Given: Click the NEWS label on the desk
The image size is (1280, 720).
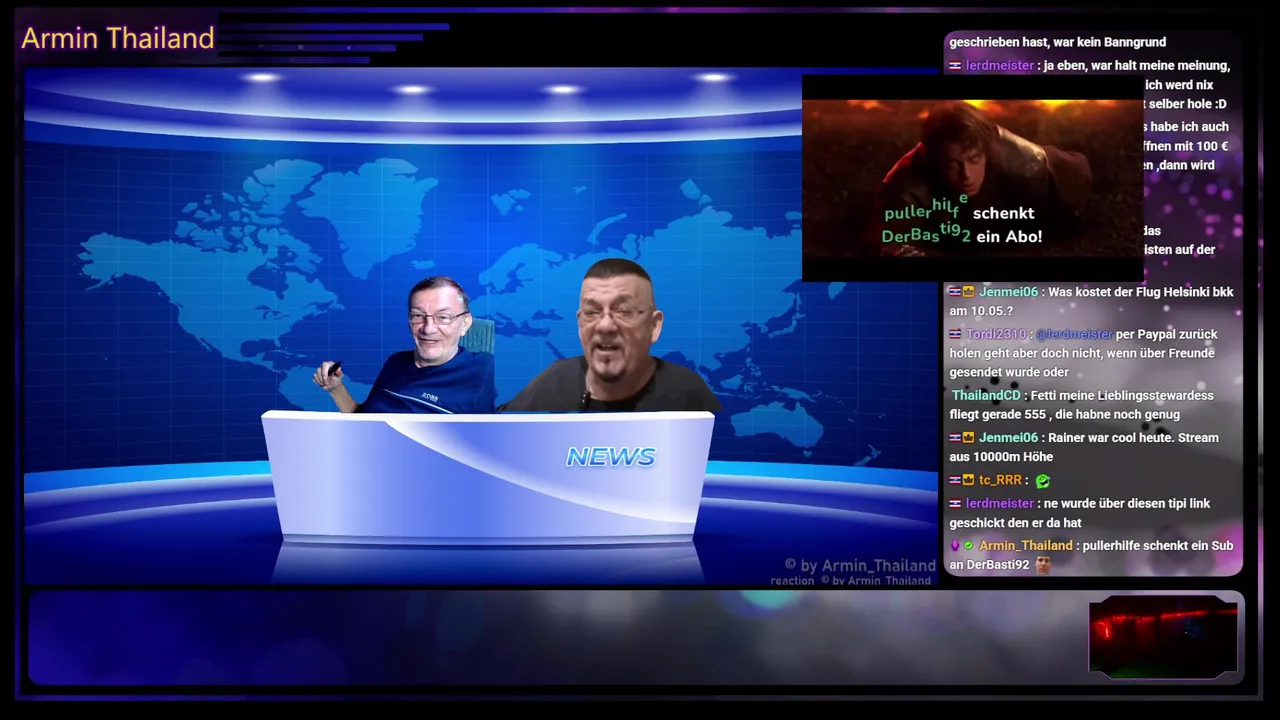Looking at the screenshot, I should [x=611, y=457].
